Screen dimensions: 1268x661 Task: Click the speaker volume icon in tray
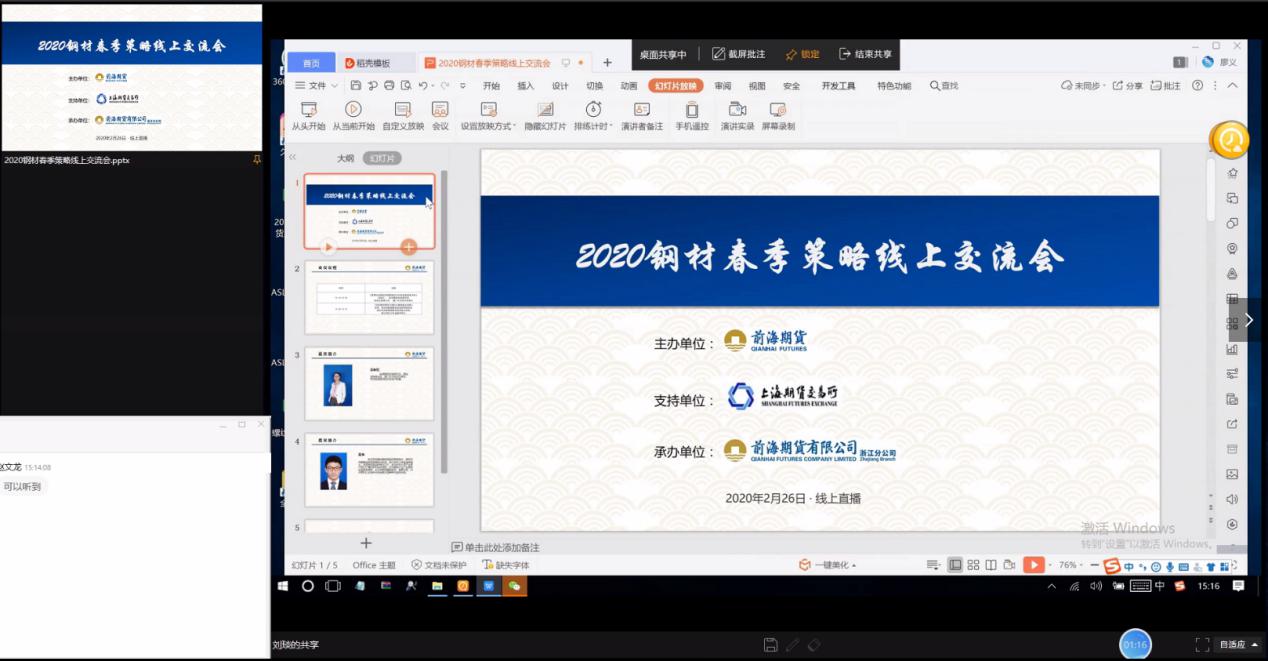point(1096,586)
